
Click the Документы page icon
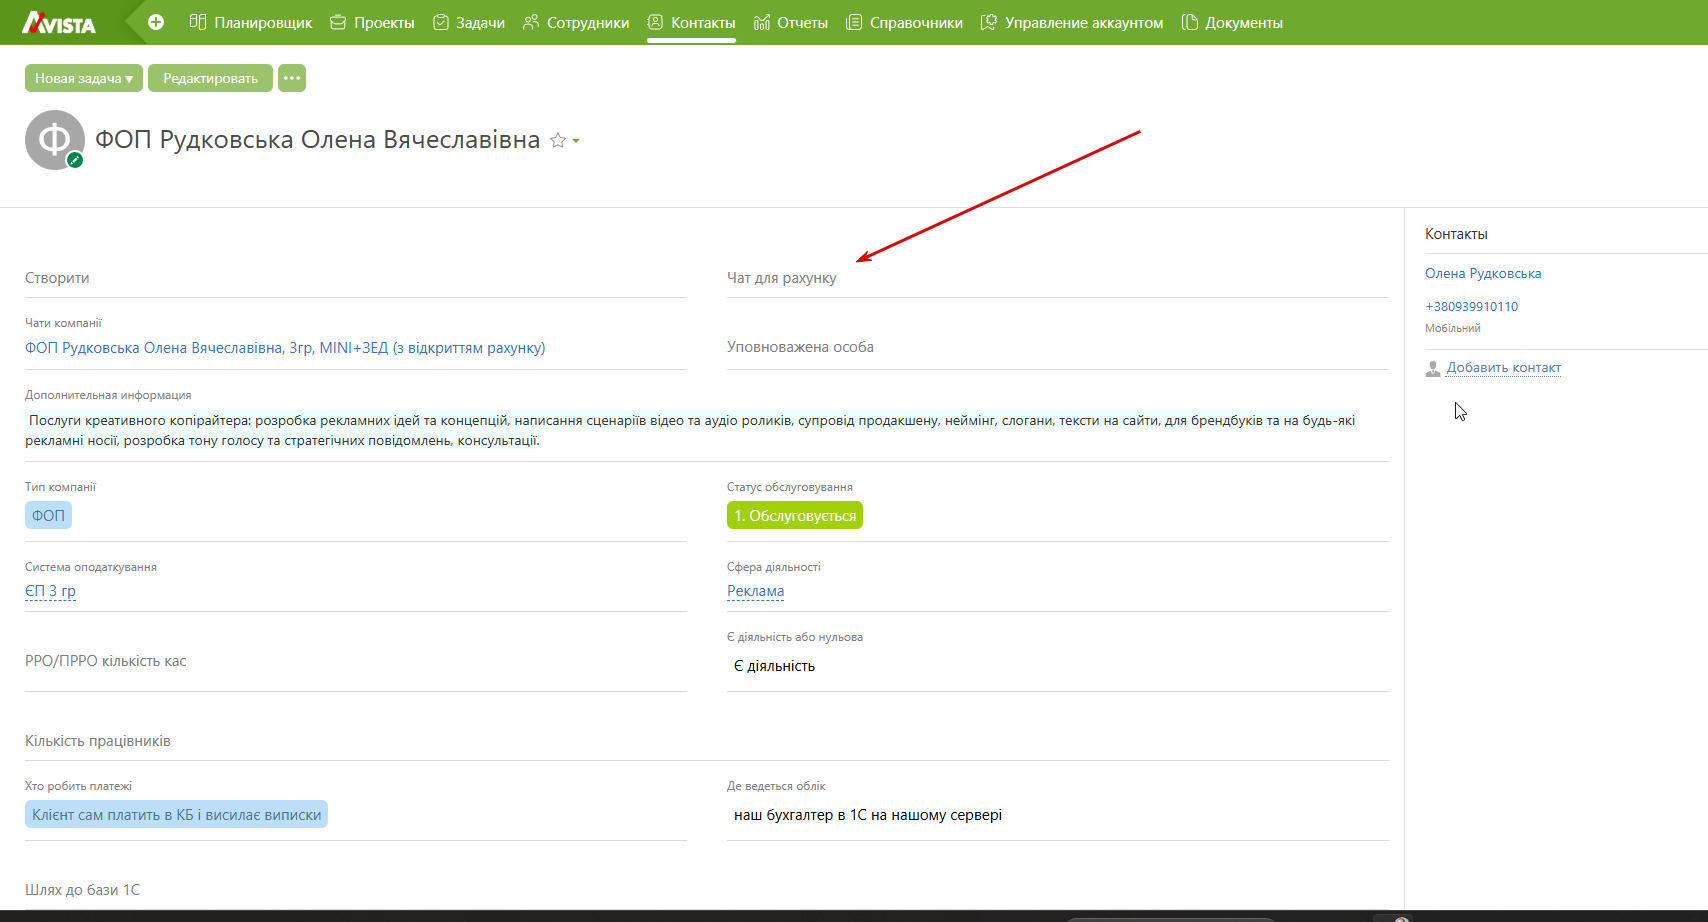1189,22
